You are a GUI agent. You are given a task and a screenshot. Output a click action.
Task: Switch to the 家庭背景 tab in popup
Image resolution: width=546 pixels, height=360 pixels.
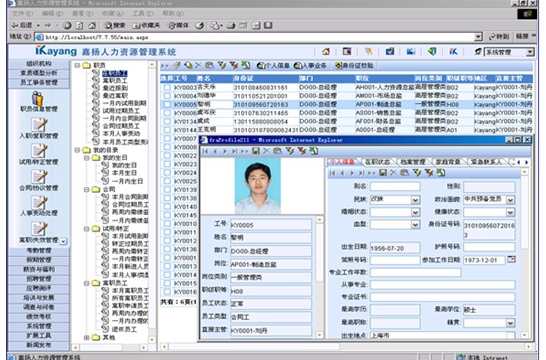click(x=448, y=162)
